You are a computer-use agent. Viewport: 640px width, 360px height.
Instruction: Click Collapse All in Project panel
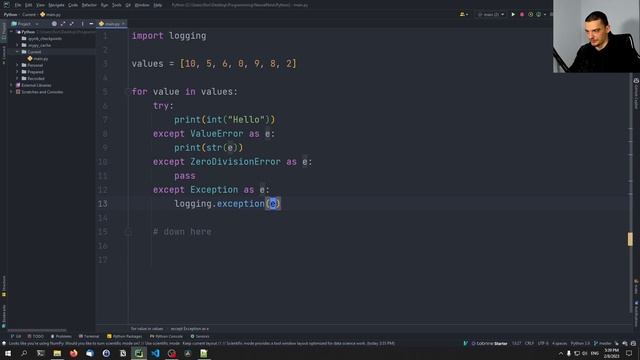point(71,24)
